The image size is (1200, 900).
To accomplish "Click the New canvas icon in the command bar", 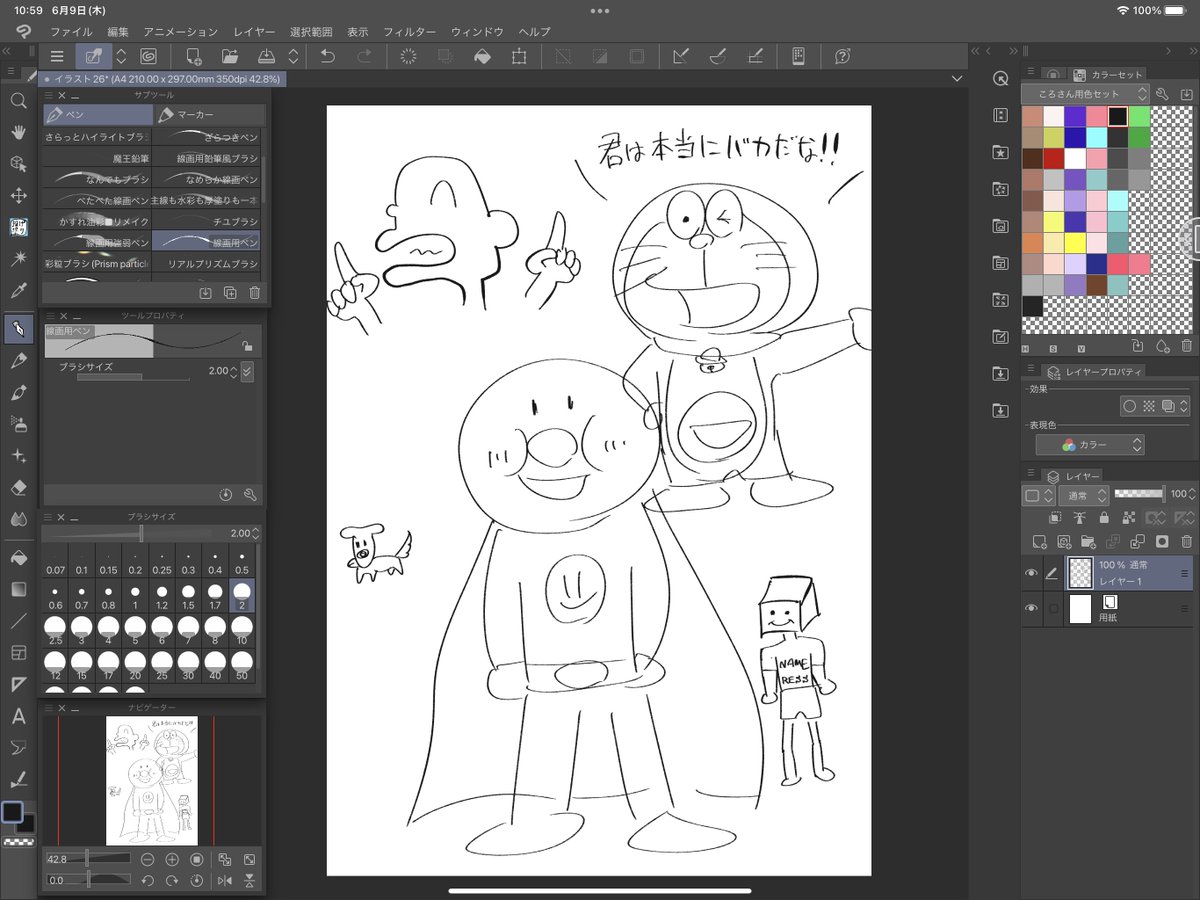I will point(193,57).
